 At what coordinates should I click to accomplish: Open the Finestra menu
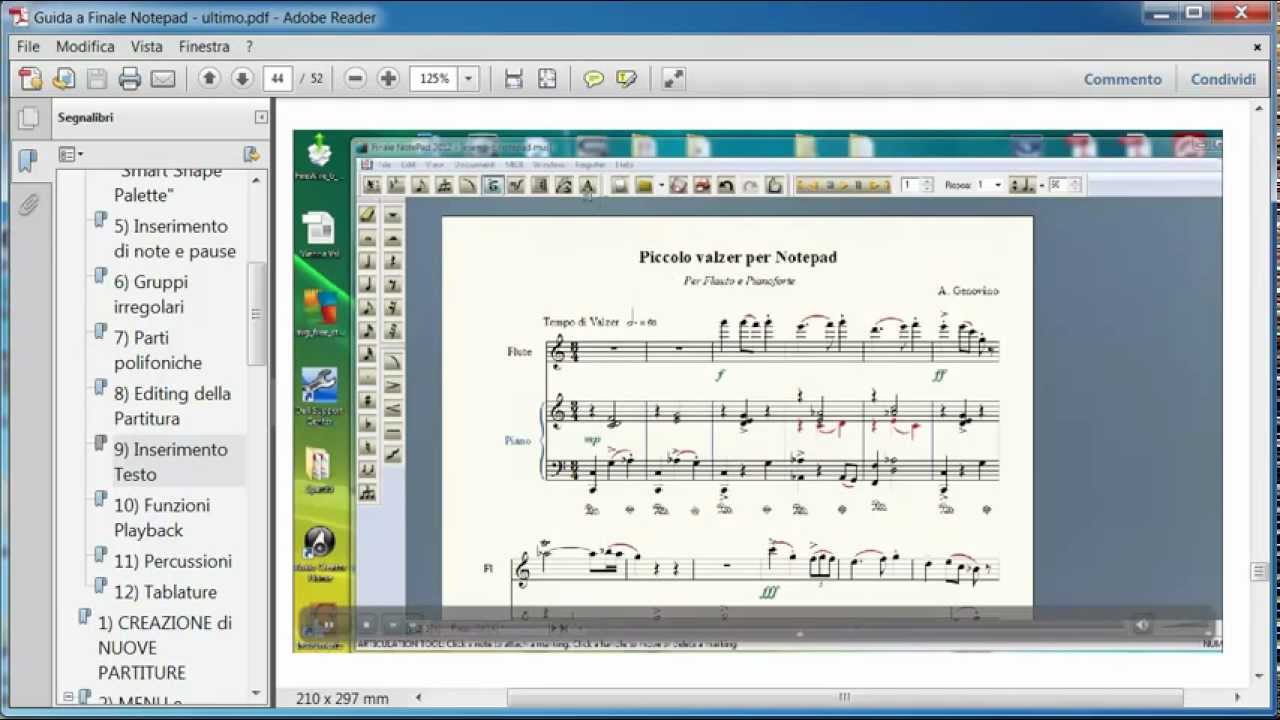tap(204, 46)
